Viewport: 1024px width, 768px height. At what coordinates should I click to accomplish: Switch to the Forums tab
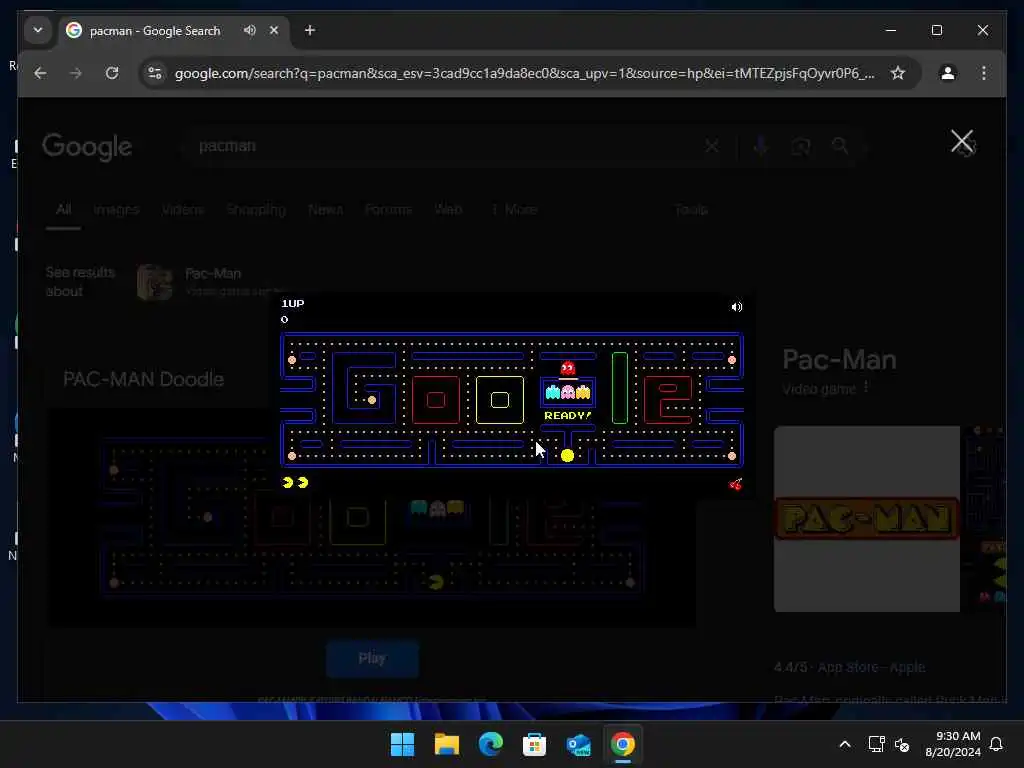click(389, 210)
